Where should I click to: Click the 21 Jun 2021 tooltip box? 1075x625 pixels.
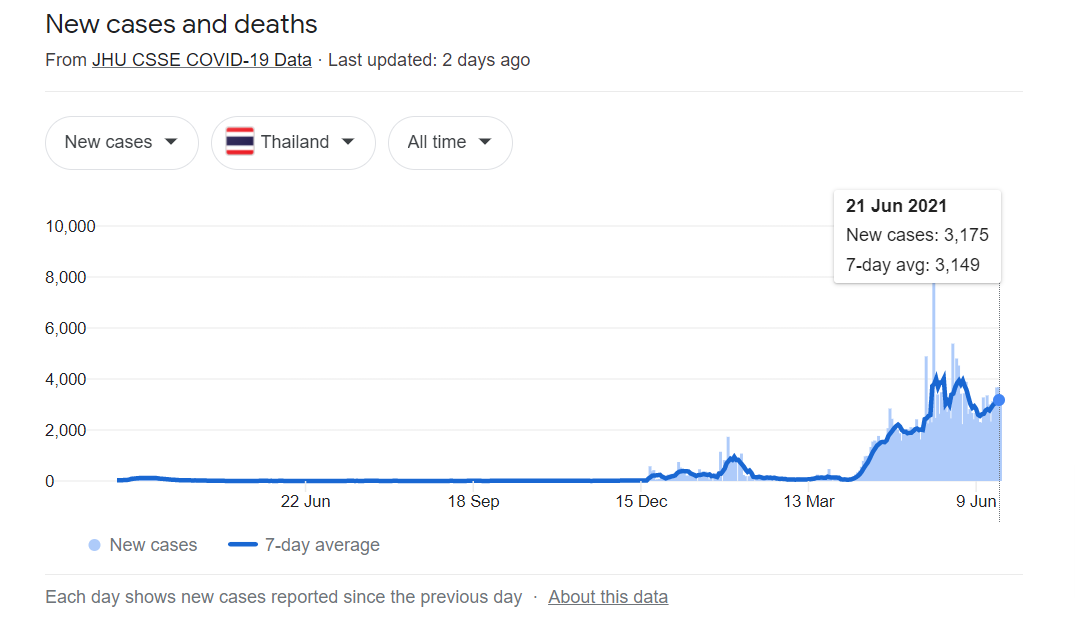[917, 236]
